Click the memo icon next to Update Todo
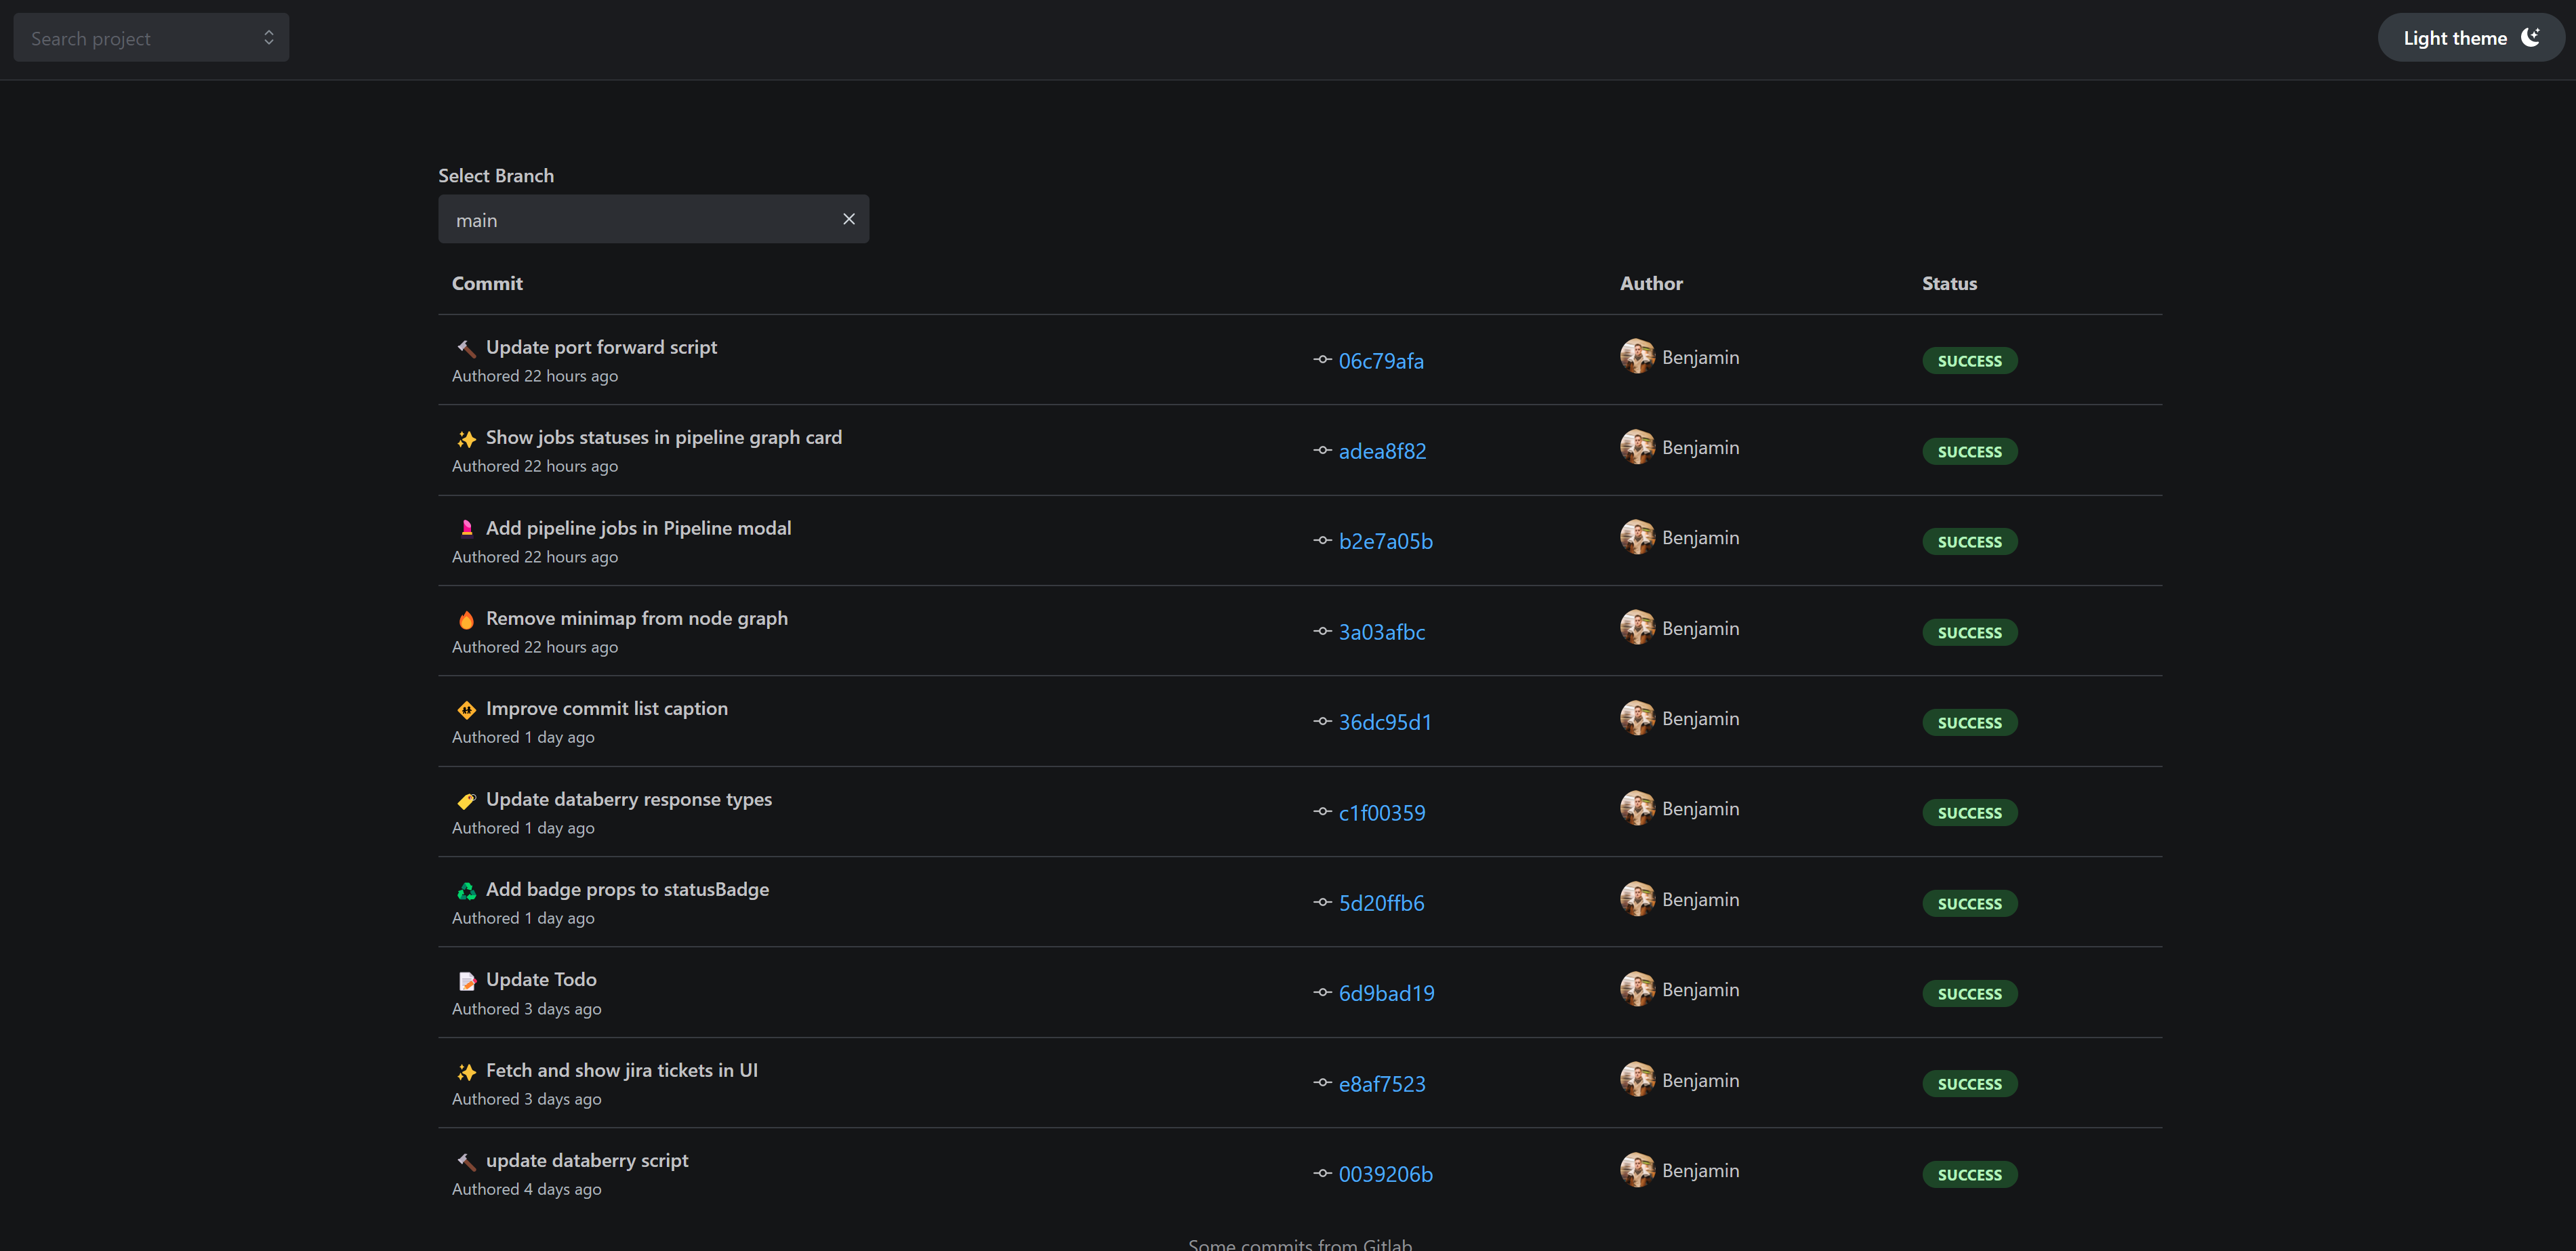2576x1251 pixels. (x=466, y=981)
